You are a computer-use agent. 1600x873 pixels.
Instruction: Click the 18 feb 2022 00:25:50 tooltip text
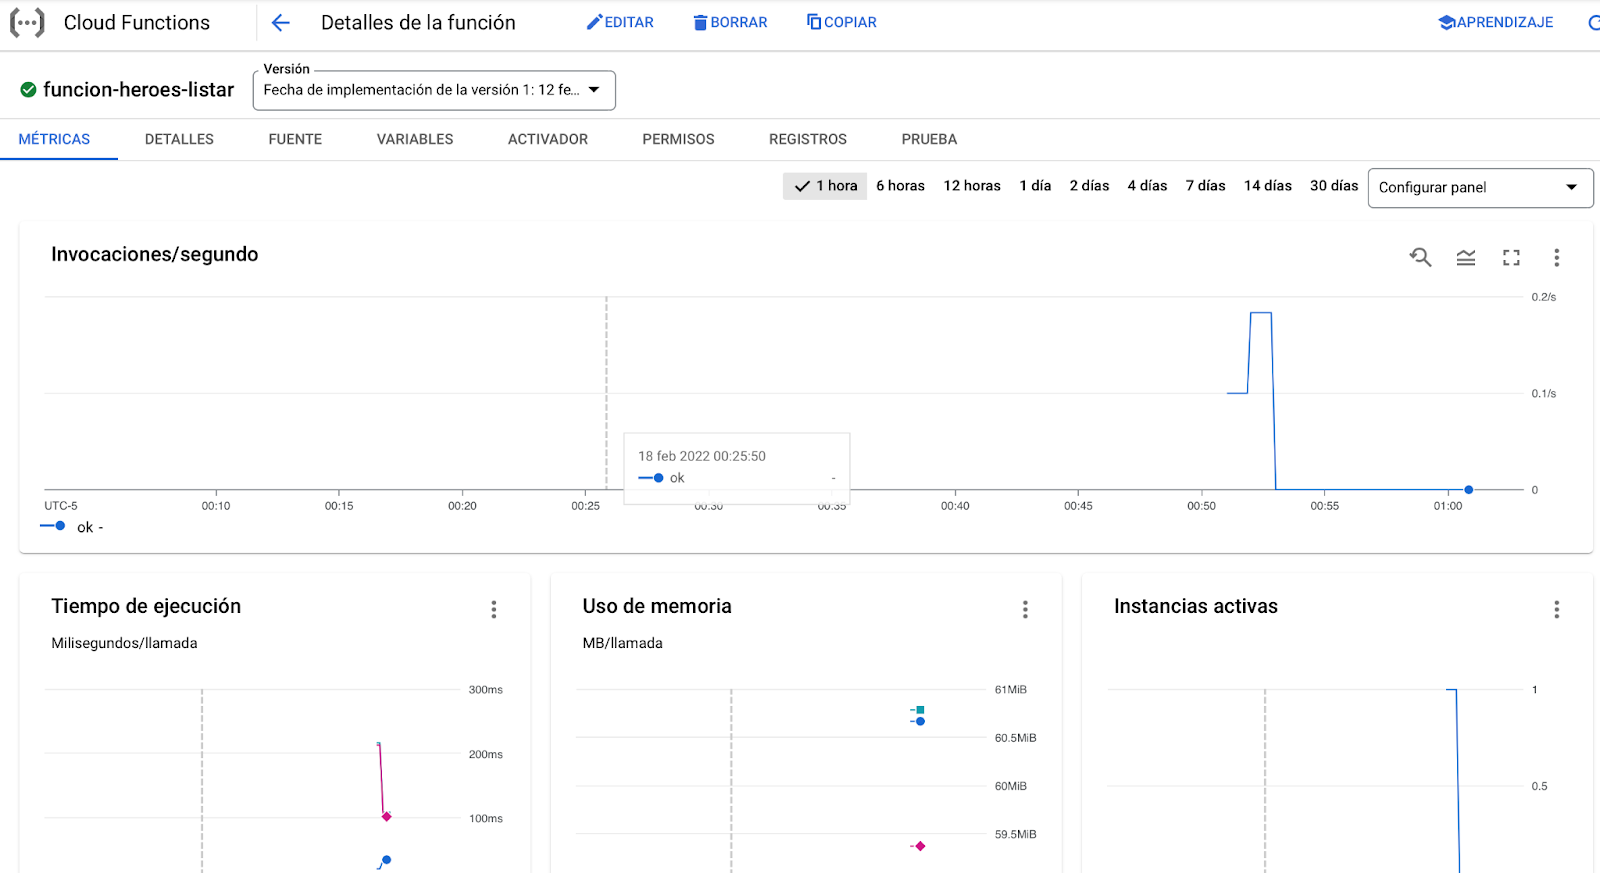pyautogui.click(x=702, y=456)
